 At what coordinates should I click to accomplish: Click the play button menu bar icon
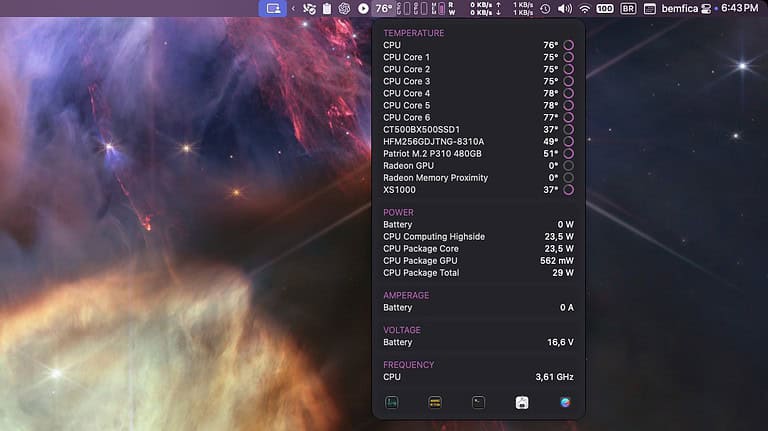[363, 8]
